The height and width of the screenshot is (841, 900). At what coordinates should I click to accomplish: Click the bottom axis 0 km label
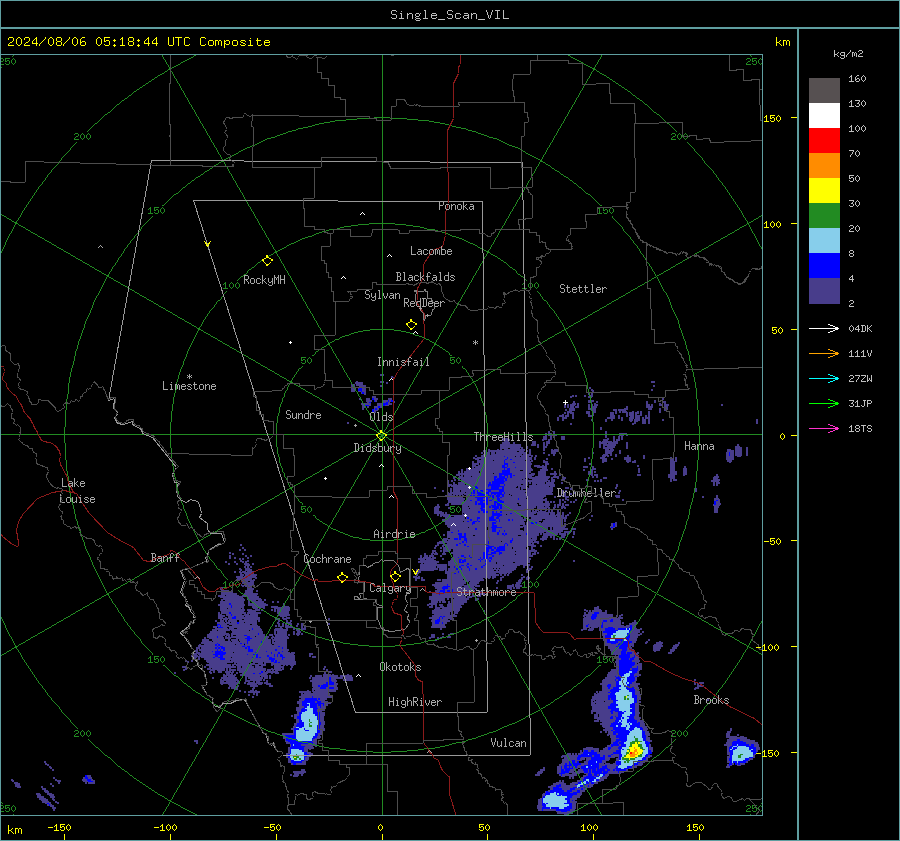[380, 828]
